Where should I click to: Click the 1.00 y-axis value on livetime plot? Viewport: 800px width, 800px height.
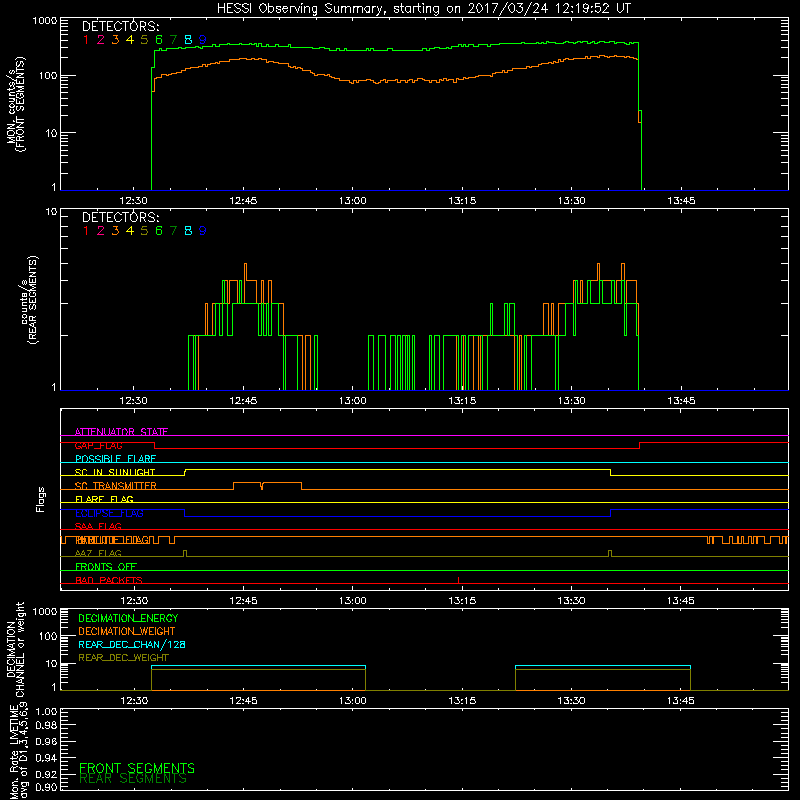click(46, 711)
